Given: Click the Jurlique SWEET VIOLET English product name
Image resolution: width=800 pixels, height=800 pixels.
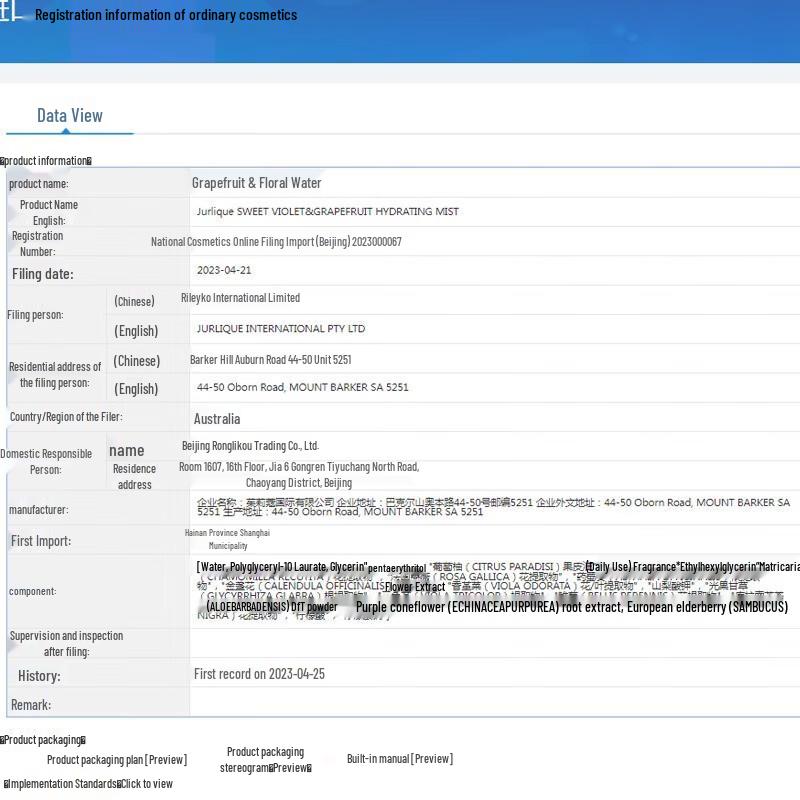Looking at the screenshot, I should [328, 212].
